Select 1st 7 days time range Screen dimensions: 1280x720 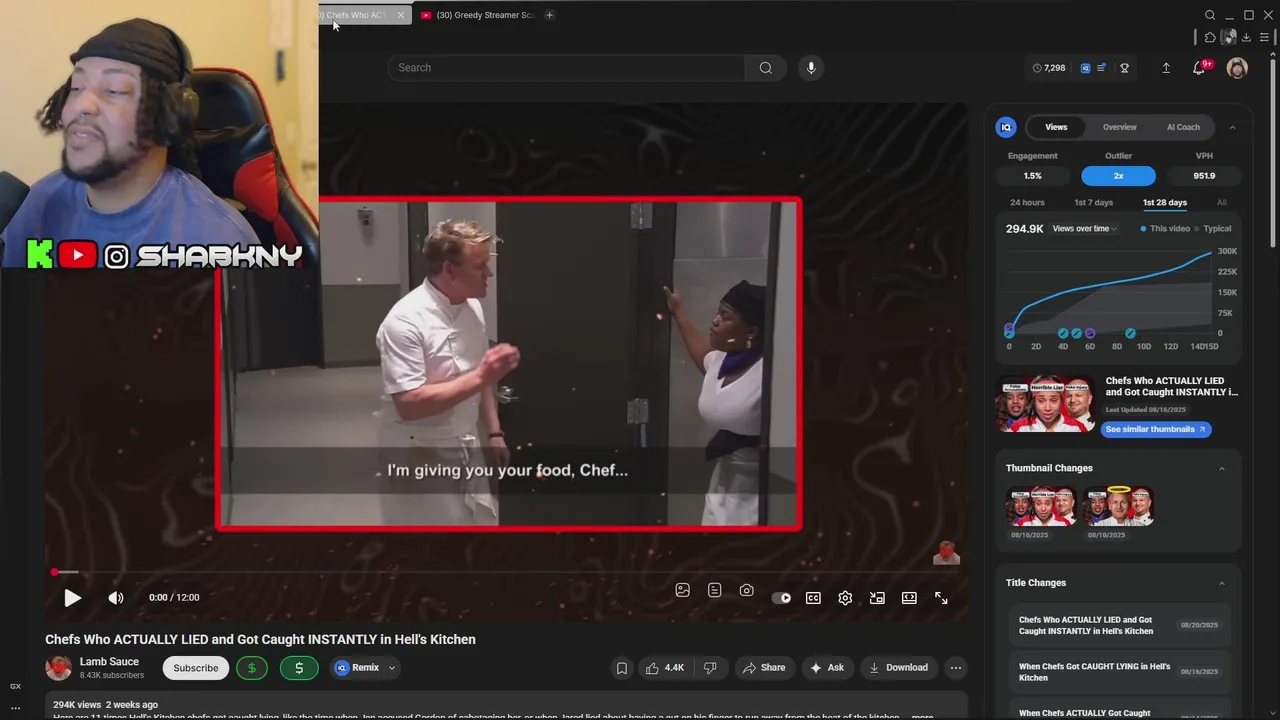(1093, 203)
